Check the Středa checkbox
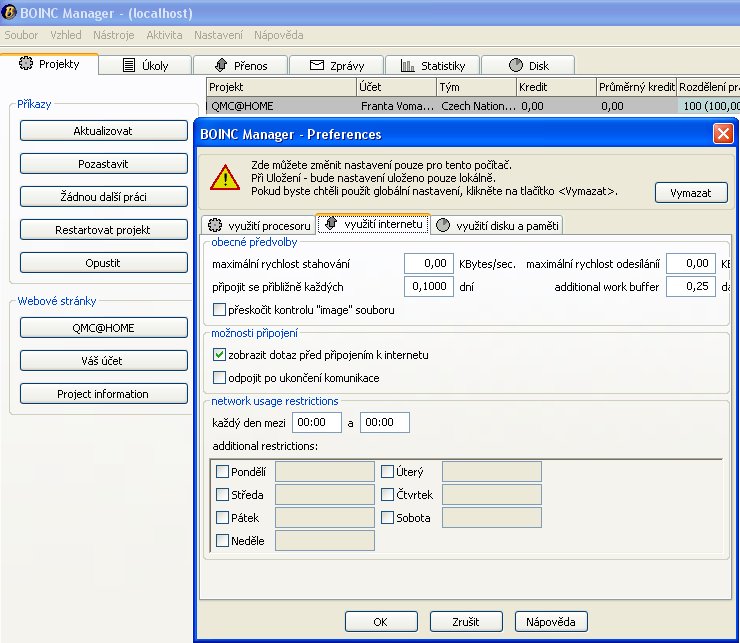The width and height of the screenshot is (740, 643). coord(222,494)
